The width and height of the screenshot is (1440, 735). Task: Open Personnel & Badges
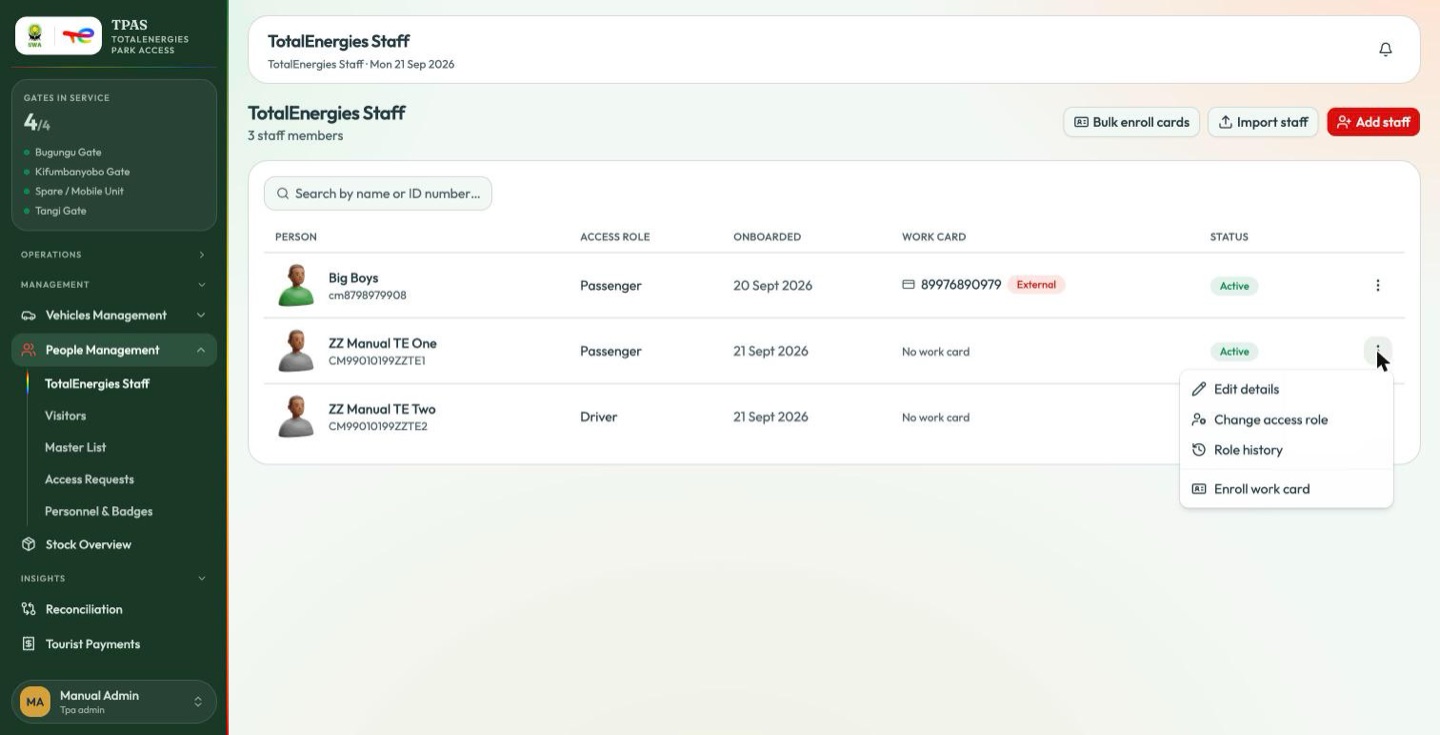point(99,512)
